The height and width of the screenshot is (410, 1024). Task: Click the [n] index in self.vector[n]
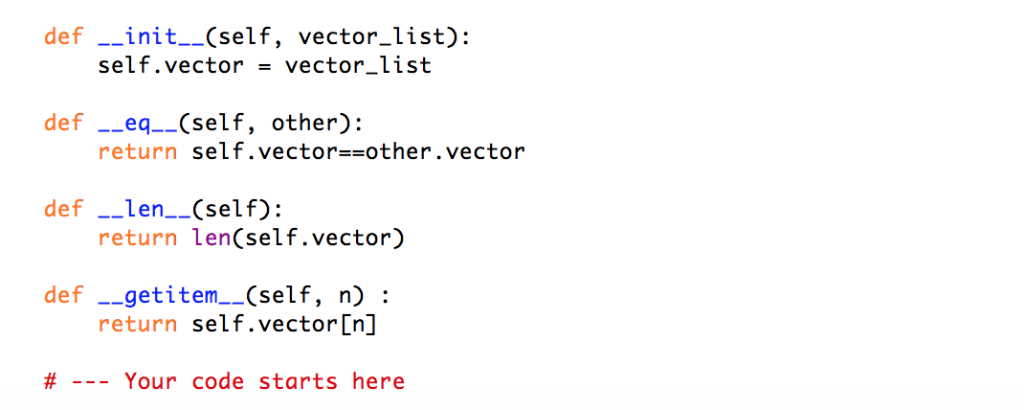357,325
